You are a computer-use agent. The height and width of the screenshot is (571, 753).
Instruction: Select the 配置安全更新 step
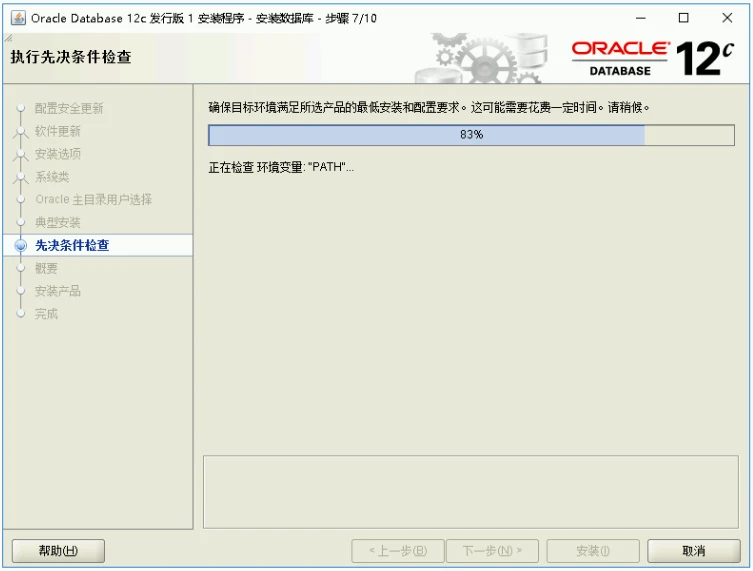[x=69, y=109]
